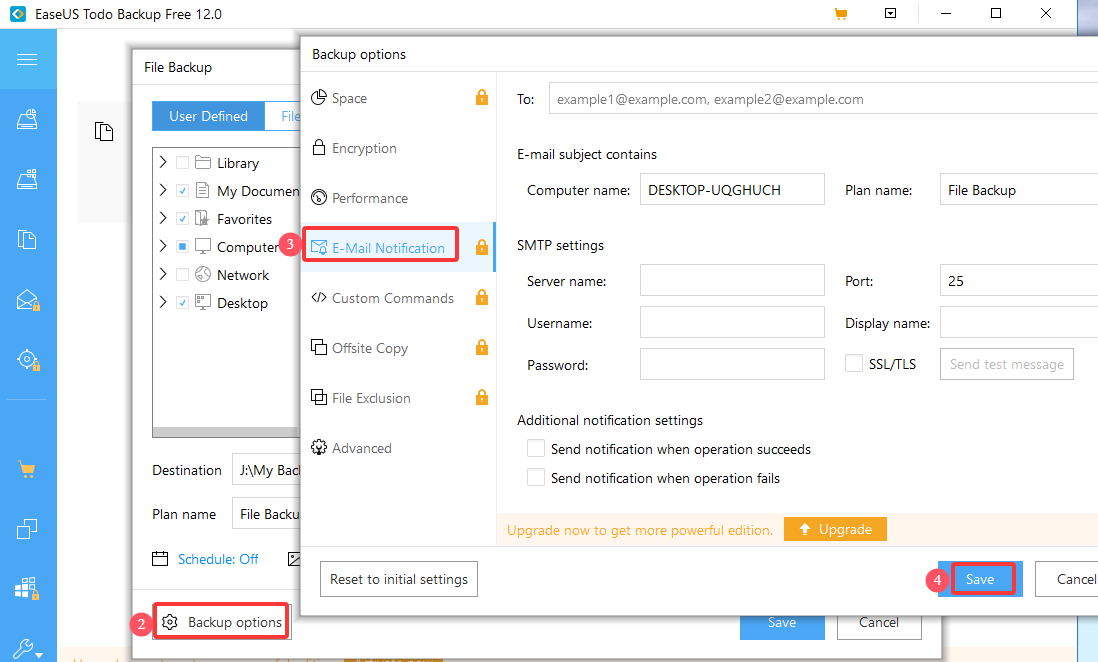Click the System Backup sidebar icon
1098x662 pixels.
[27, 179]
